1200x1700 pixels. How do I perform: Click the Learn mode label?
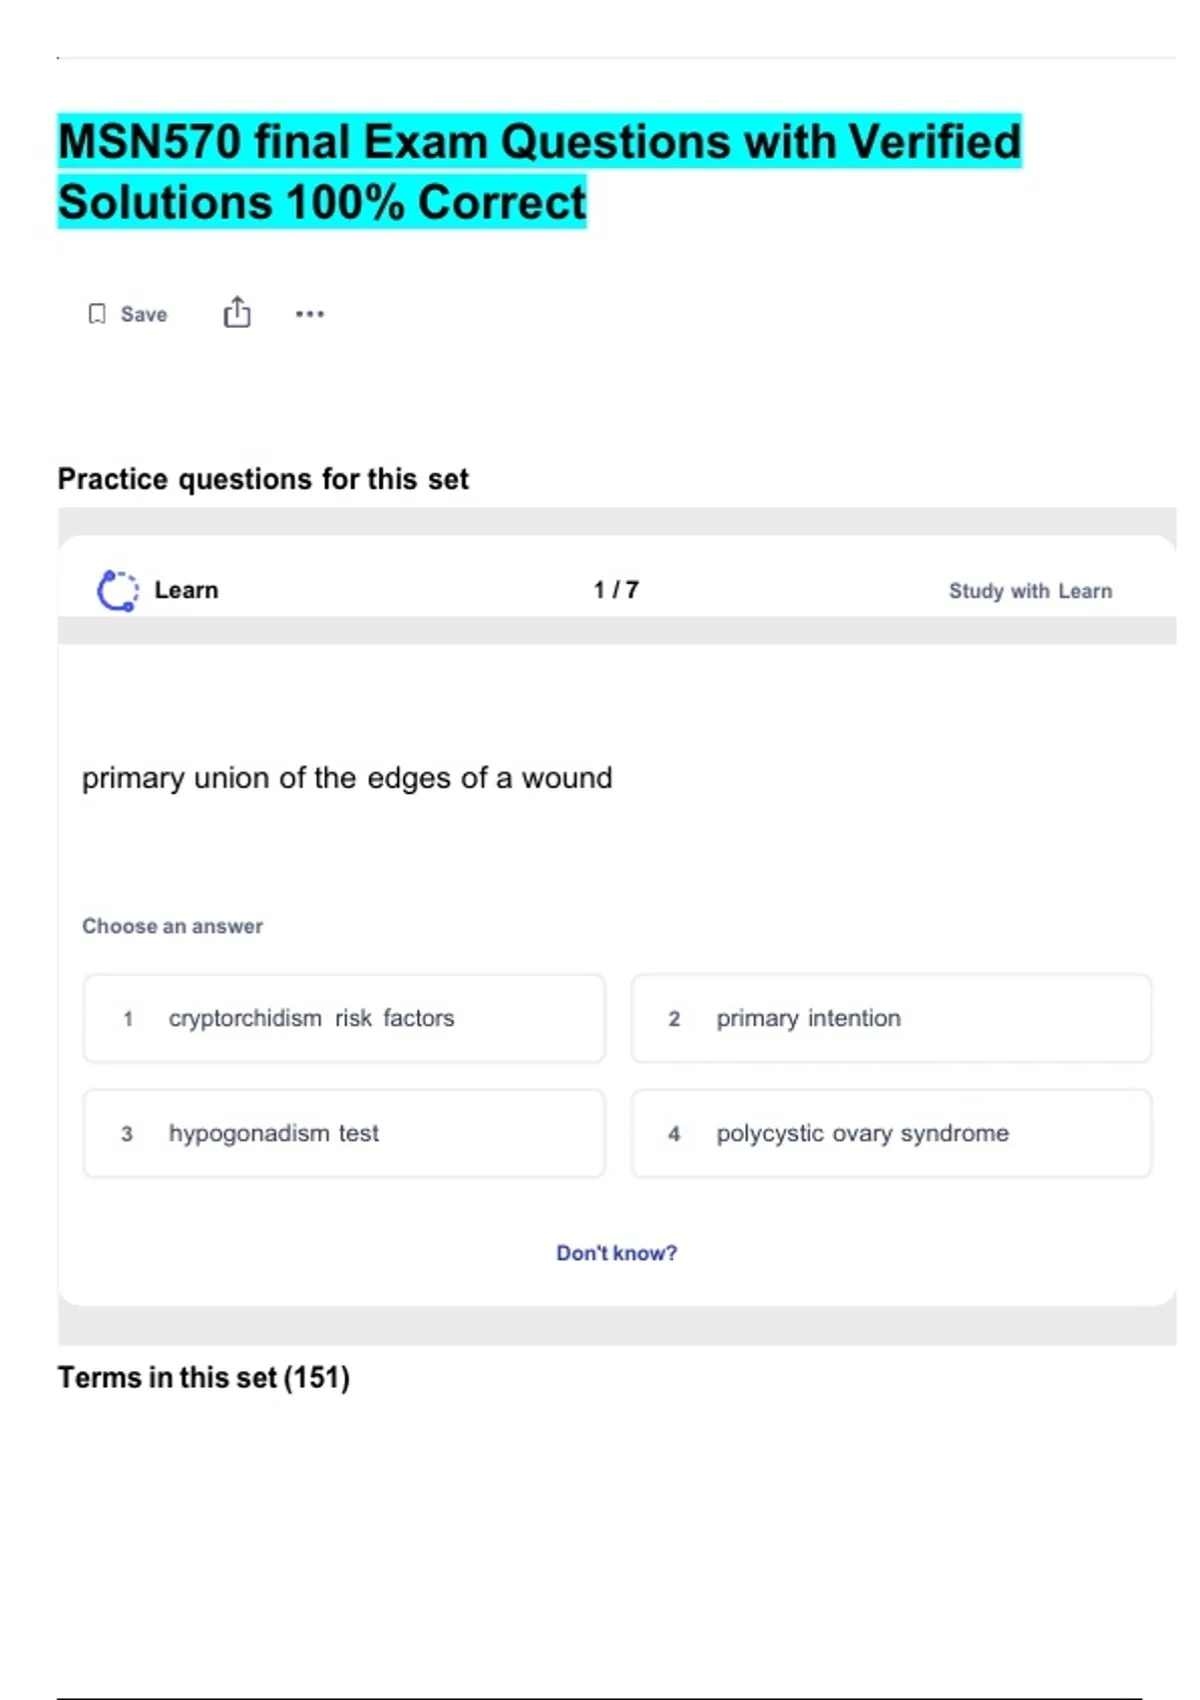click(186, 590)
